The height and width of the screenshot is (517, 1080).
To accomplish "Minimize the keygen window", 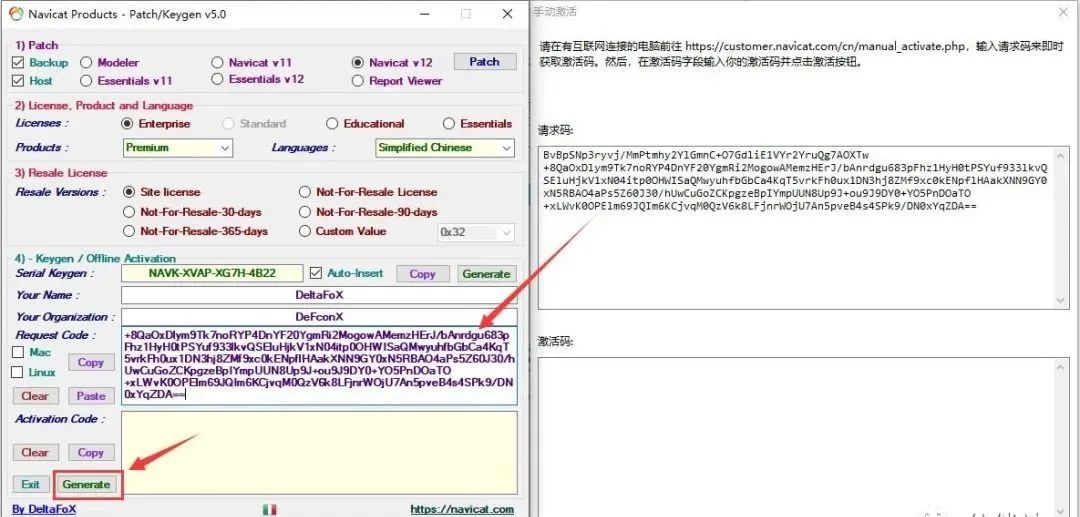I will [423, 14].
